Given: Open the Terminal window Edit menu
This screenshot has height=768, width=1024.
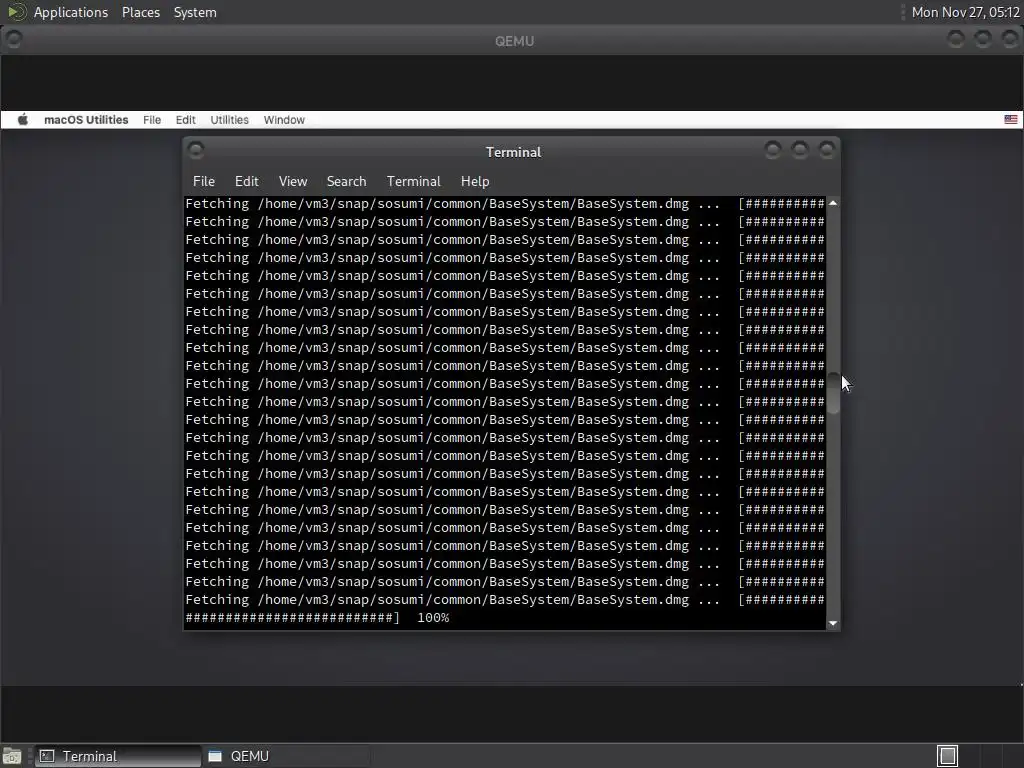Looking at the screenshot, I should 246,181.
